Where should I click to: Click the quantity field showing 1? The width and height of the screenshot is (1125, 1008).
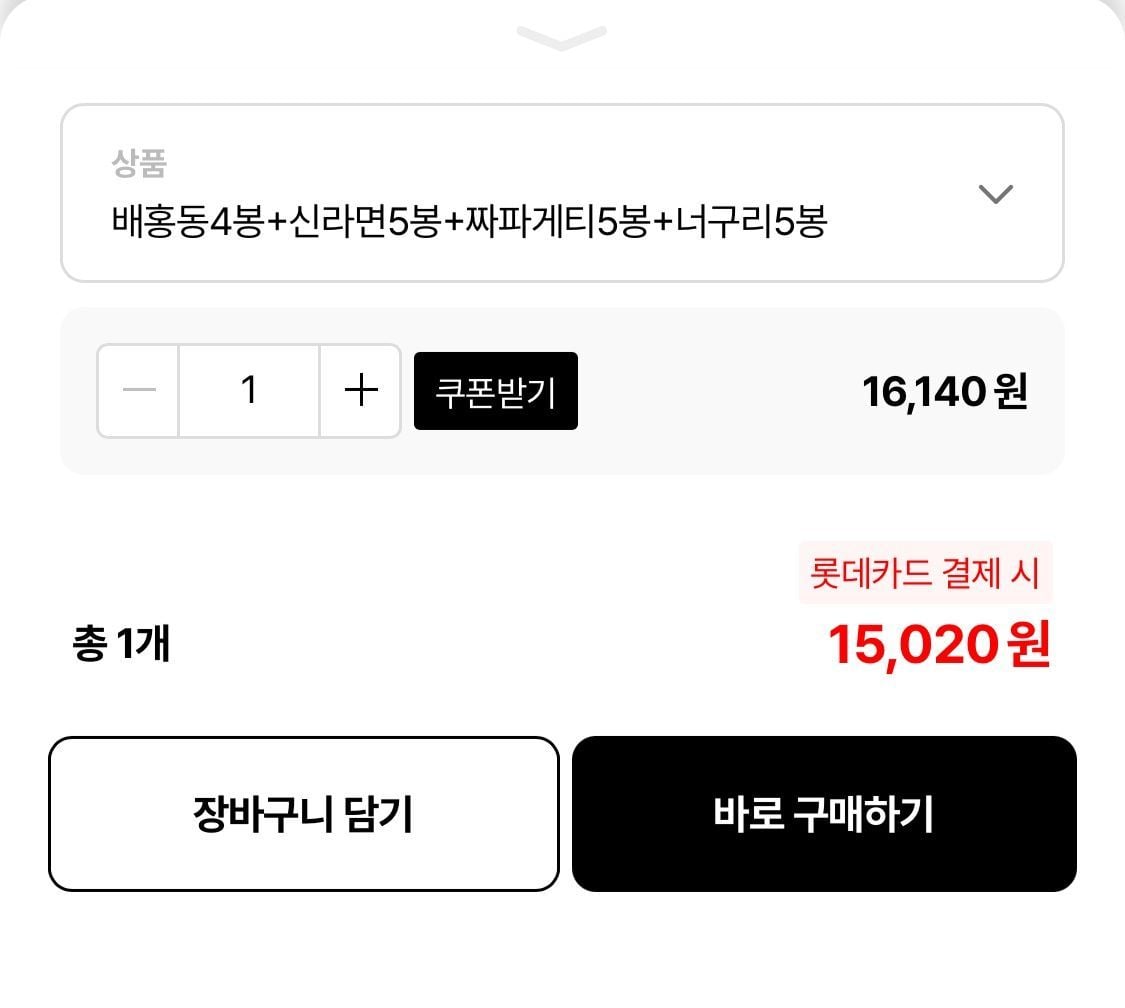pyautogui.click(x=249, y=391)
